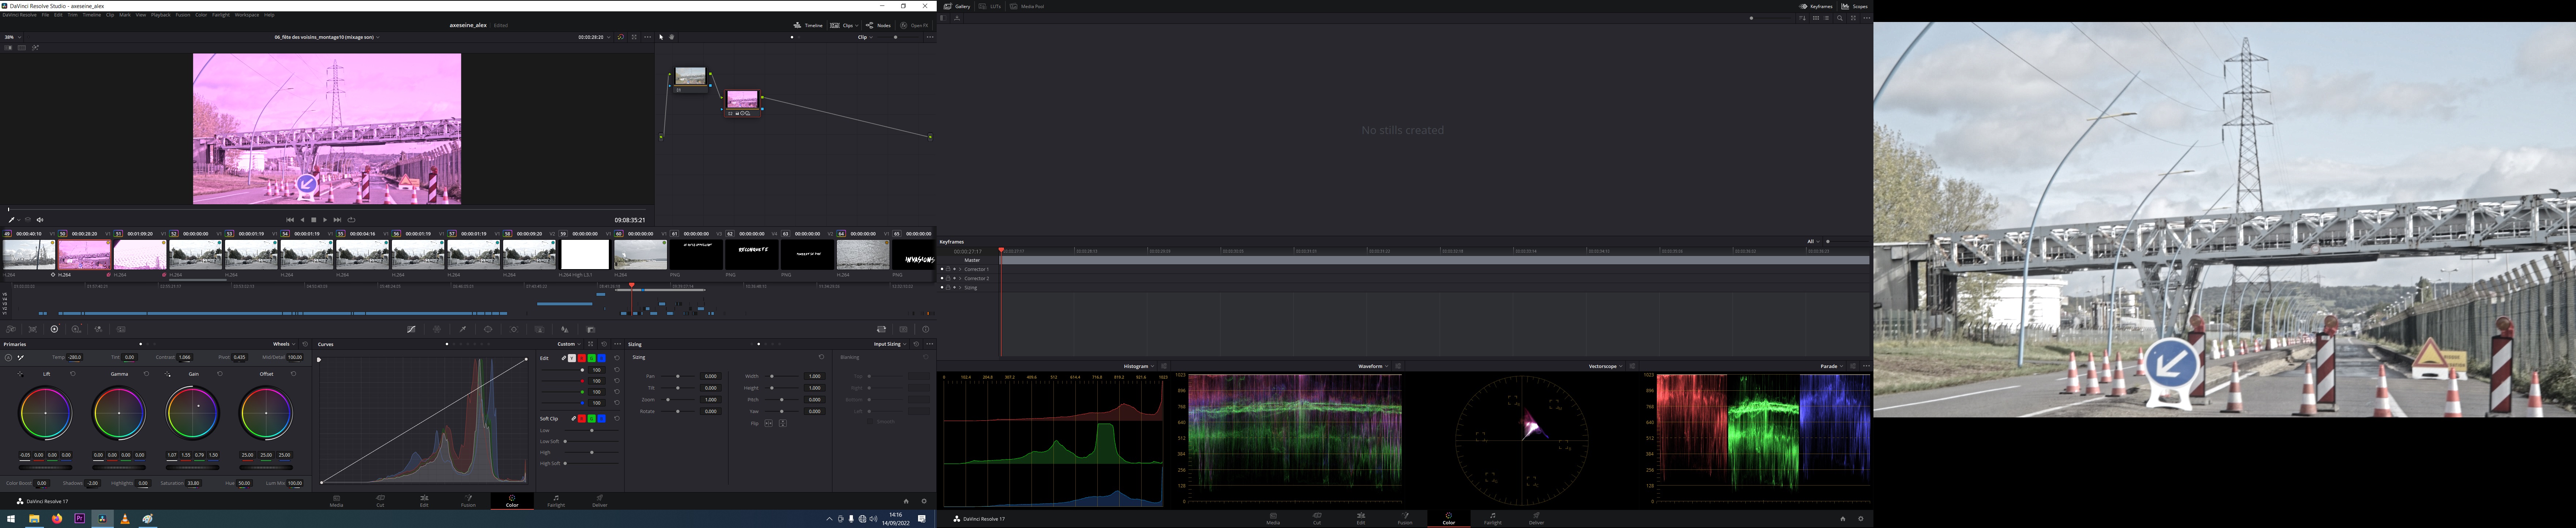Screen dimensions: 2576x528
Task: Toggle curve Edit channel ganging link
Action: [x=564, y=358]
